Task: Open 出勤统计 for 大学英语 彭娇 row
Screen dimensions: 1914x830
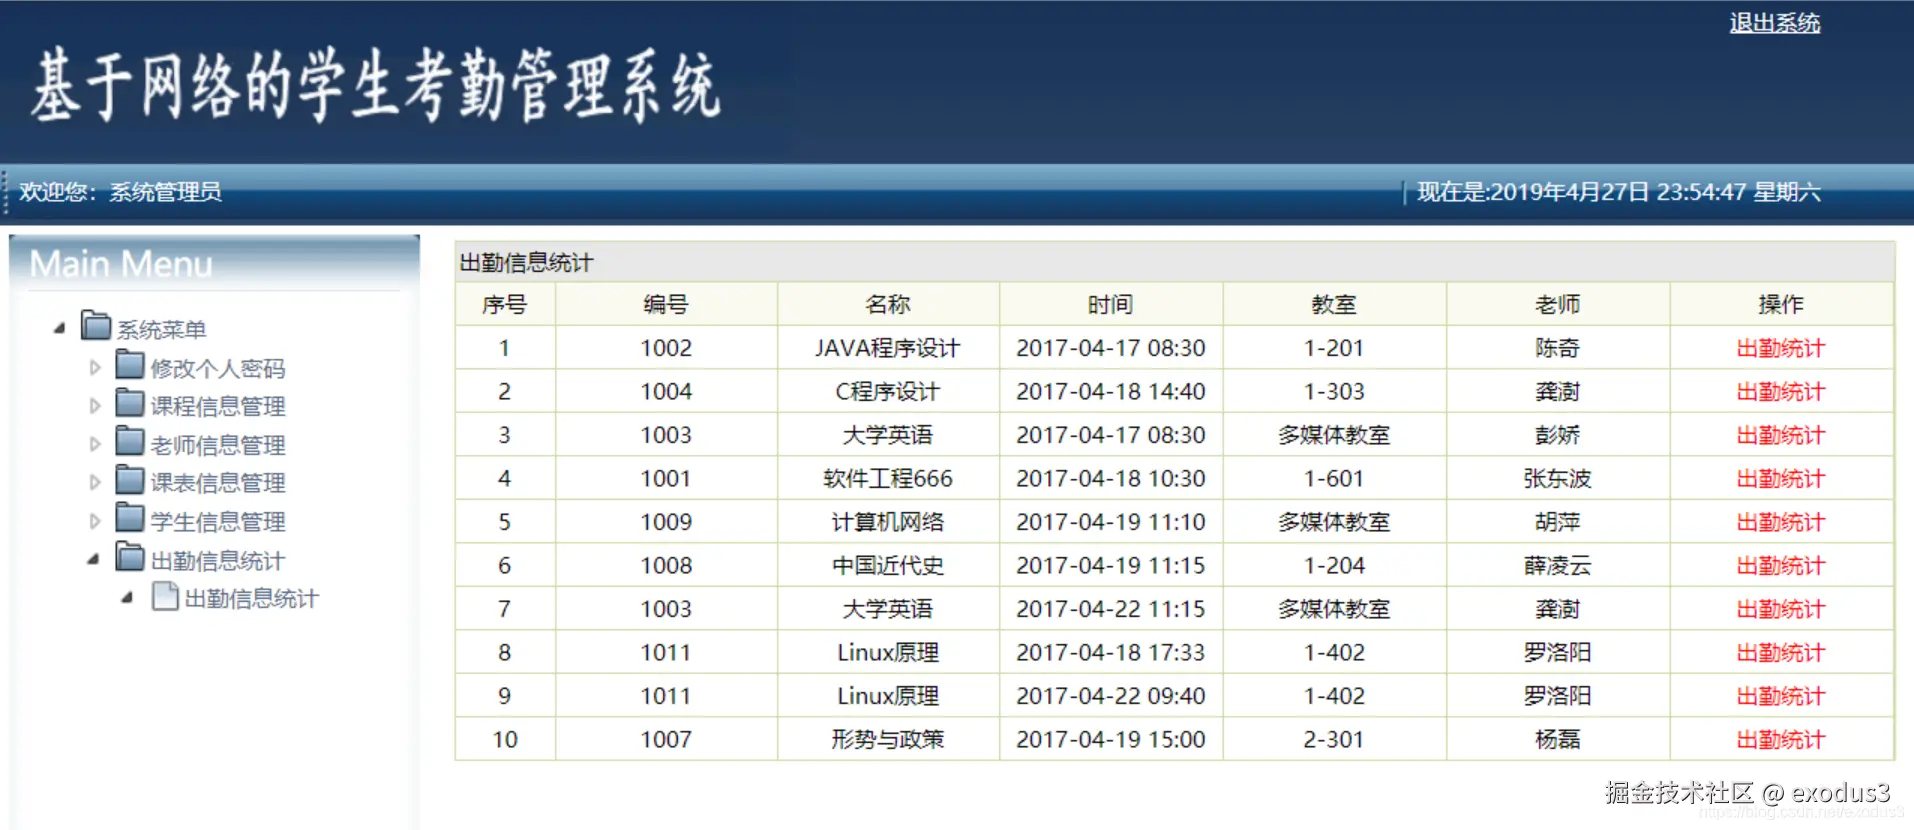Action: click(1780, 435)
